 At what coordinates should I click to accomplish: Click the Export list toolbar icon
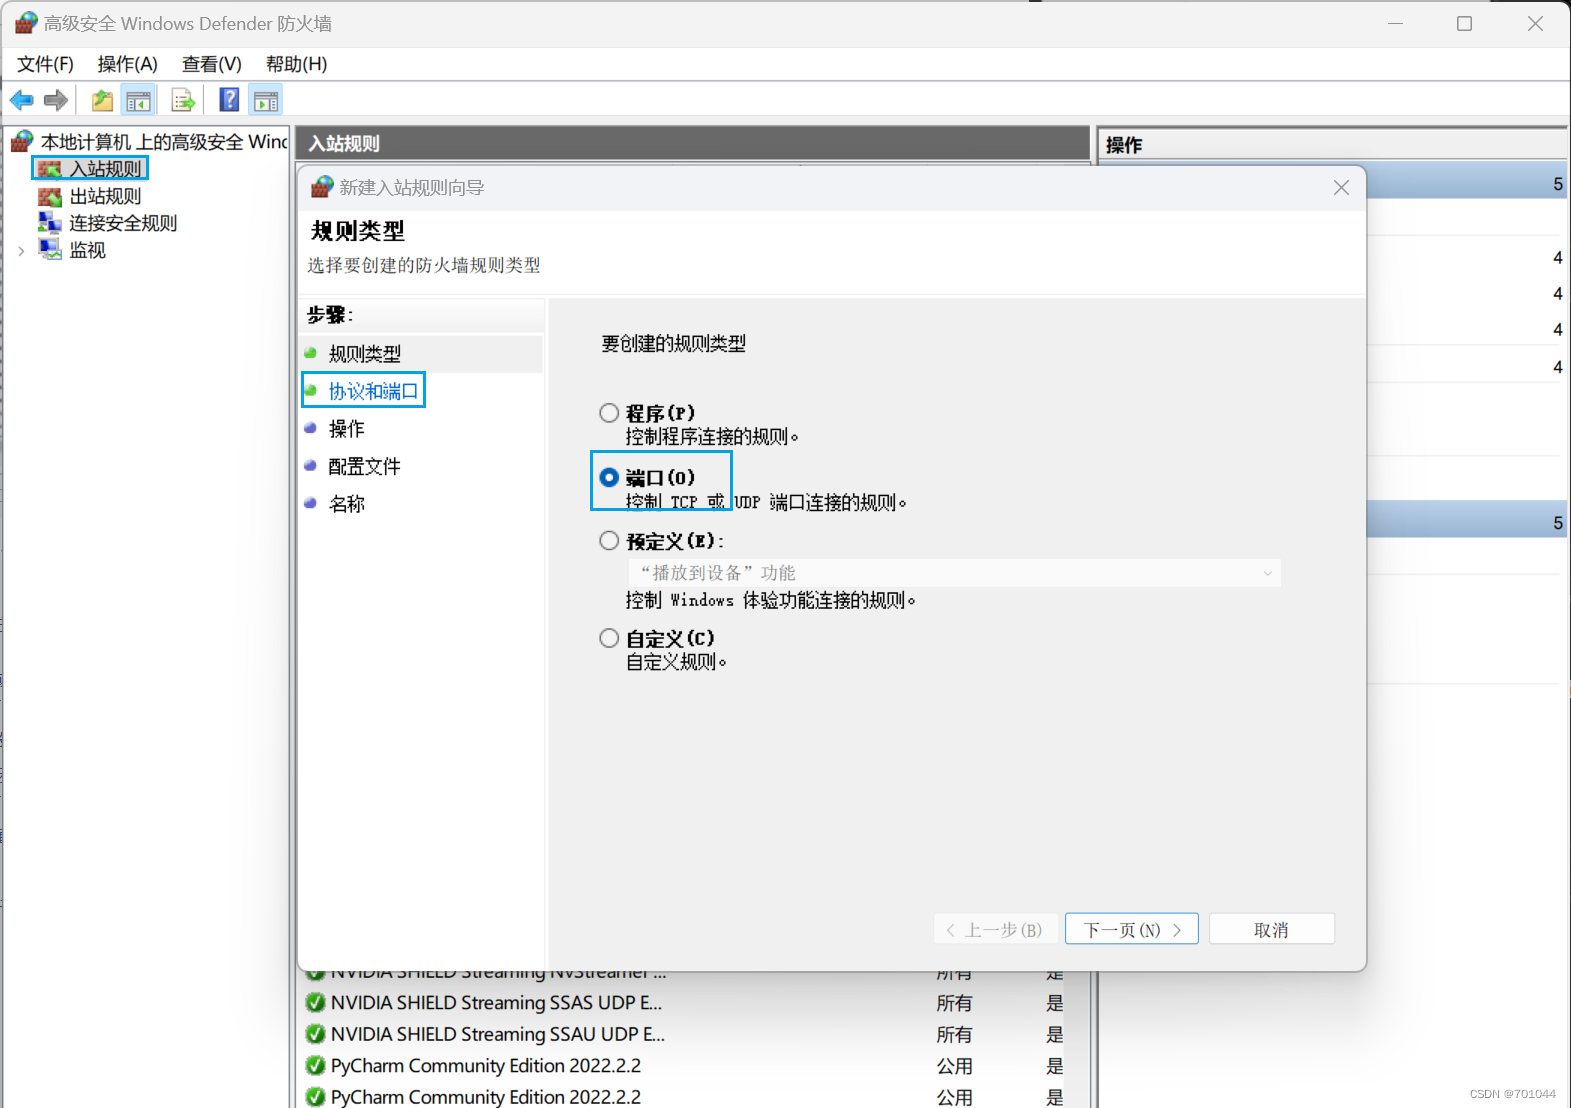click(182, 100)
